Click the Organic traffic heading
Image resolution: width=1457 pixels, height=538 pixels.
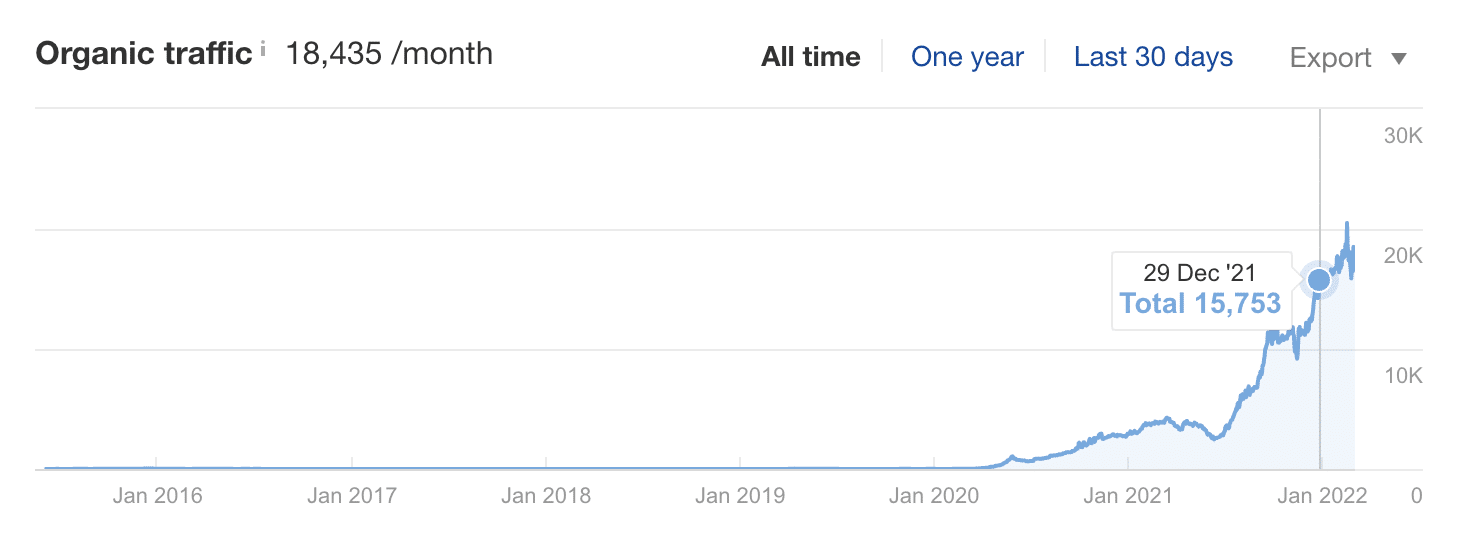tap(144, 53)
